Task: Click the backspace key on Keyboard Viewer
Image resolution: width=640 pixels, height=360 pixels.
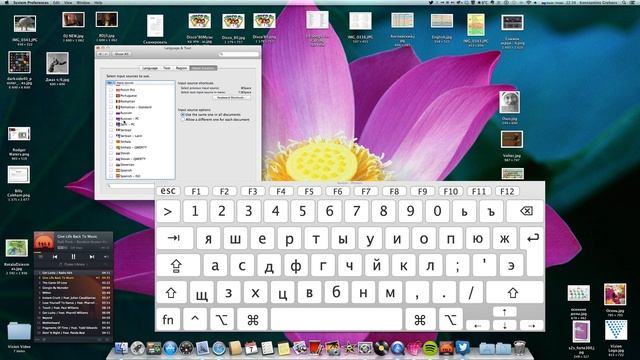Action: point(525,211)
